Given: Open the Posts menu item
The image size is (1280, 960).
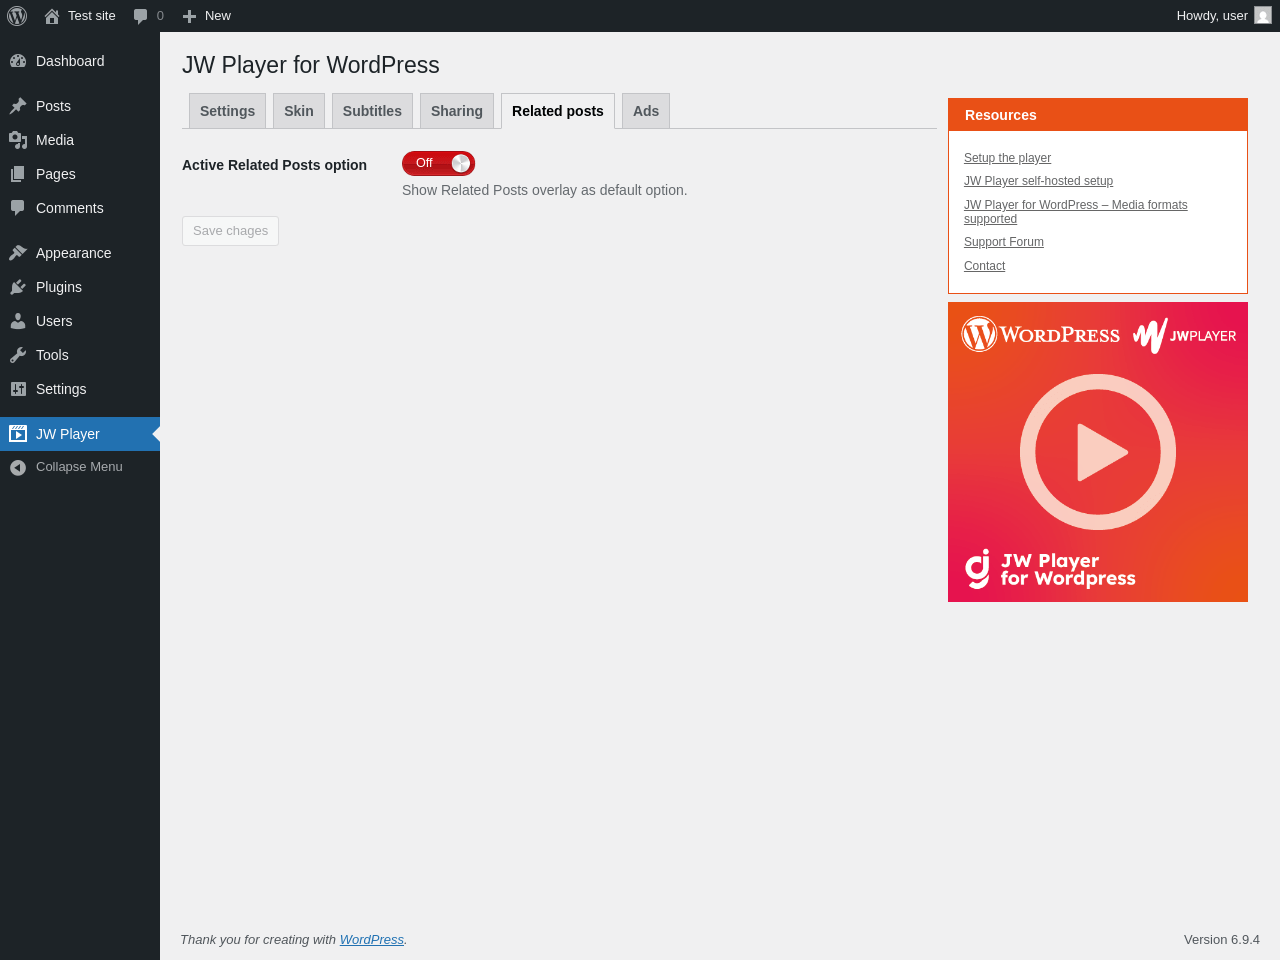Looking at the screenshot, I should 80,106.
